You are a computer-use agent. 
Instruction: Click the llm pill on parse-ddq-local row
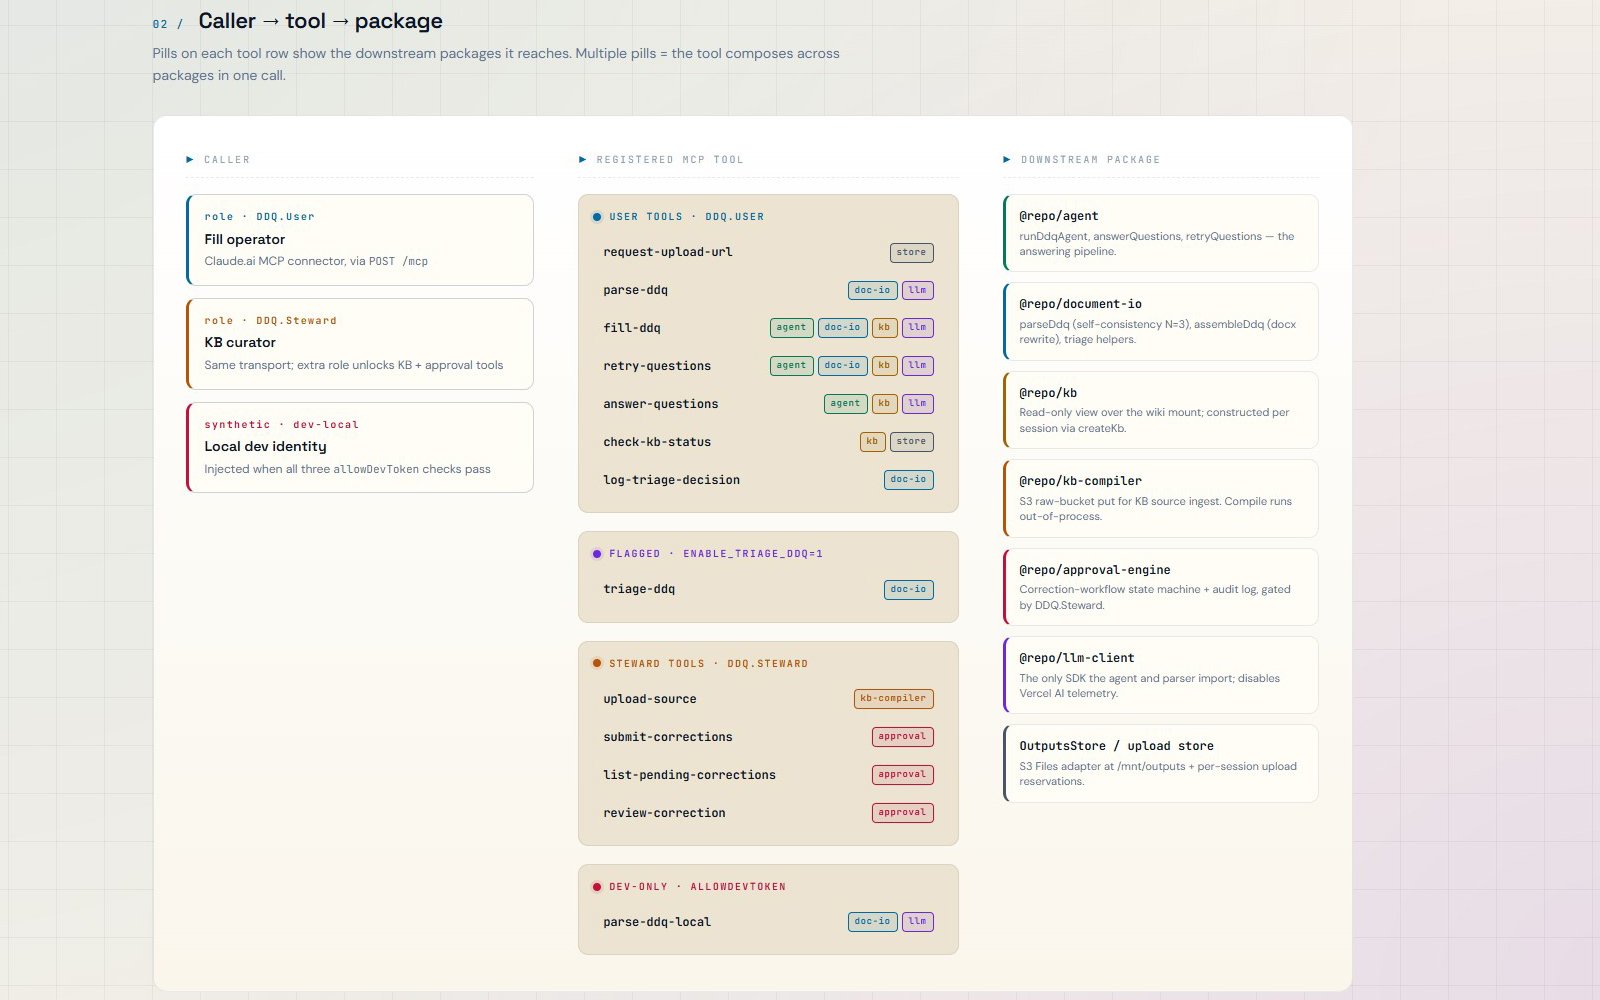point(917,922)
